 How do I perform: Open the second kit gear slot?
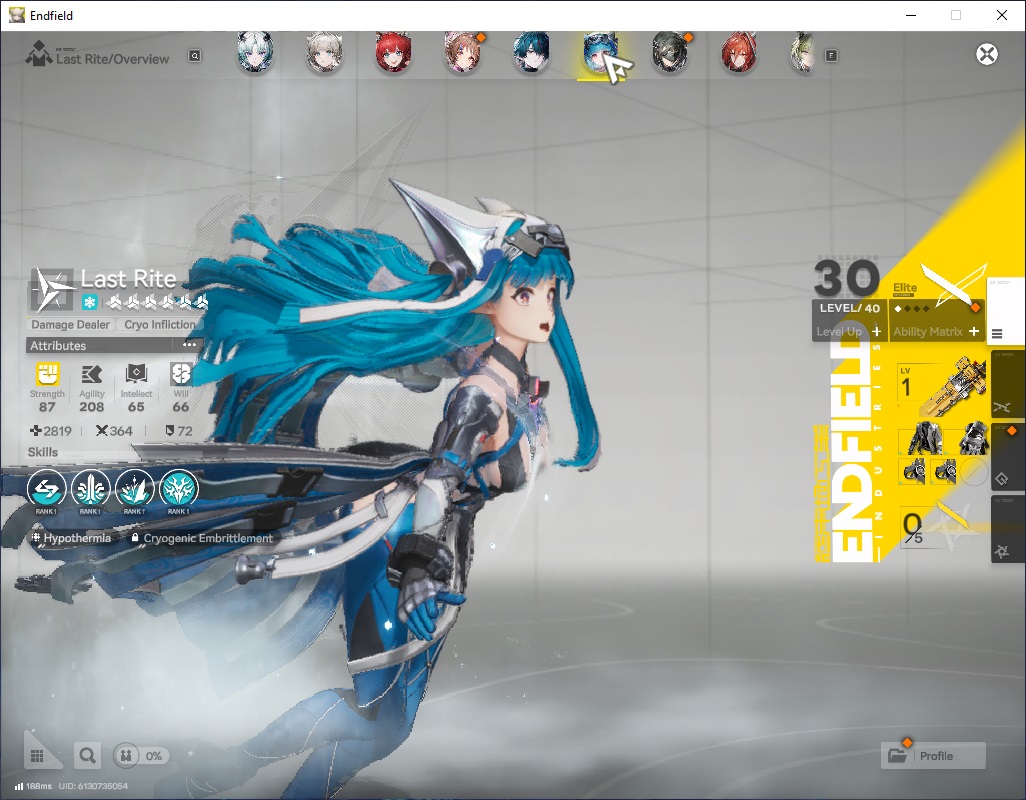(x=944, y=471)
